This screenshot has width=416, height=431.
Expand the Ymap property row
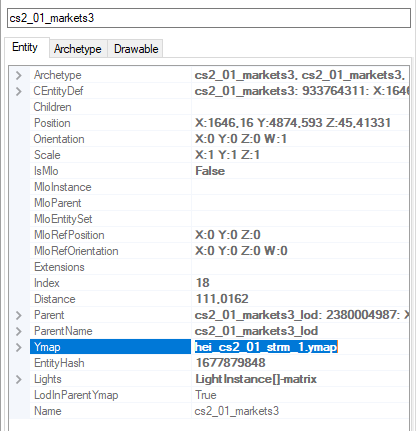point(19,347)
